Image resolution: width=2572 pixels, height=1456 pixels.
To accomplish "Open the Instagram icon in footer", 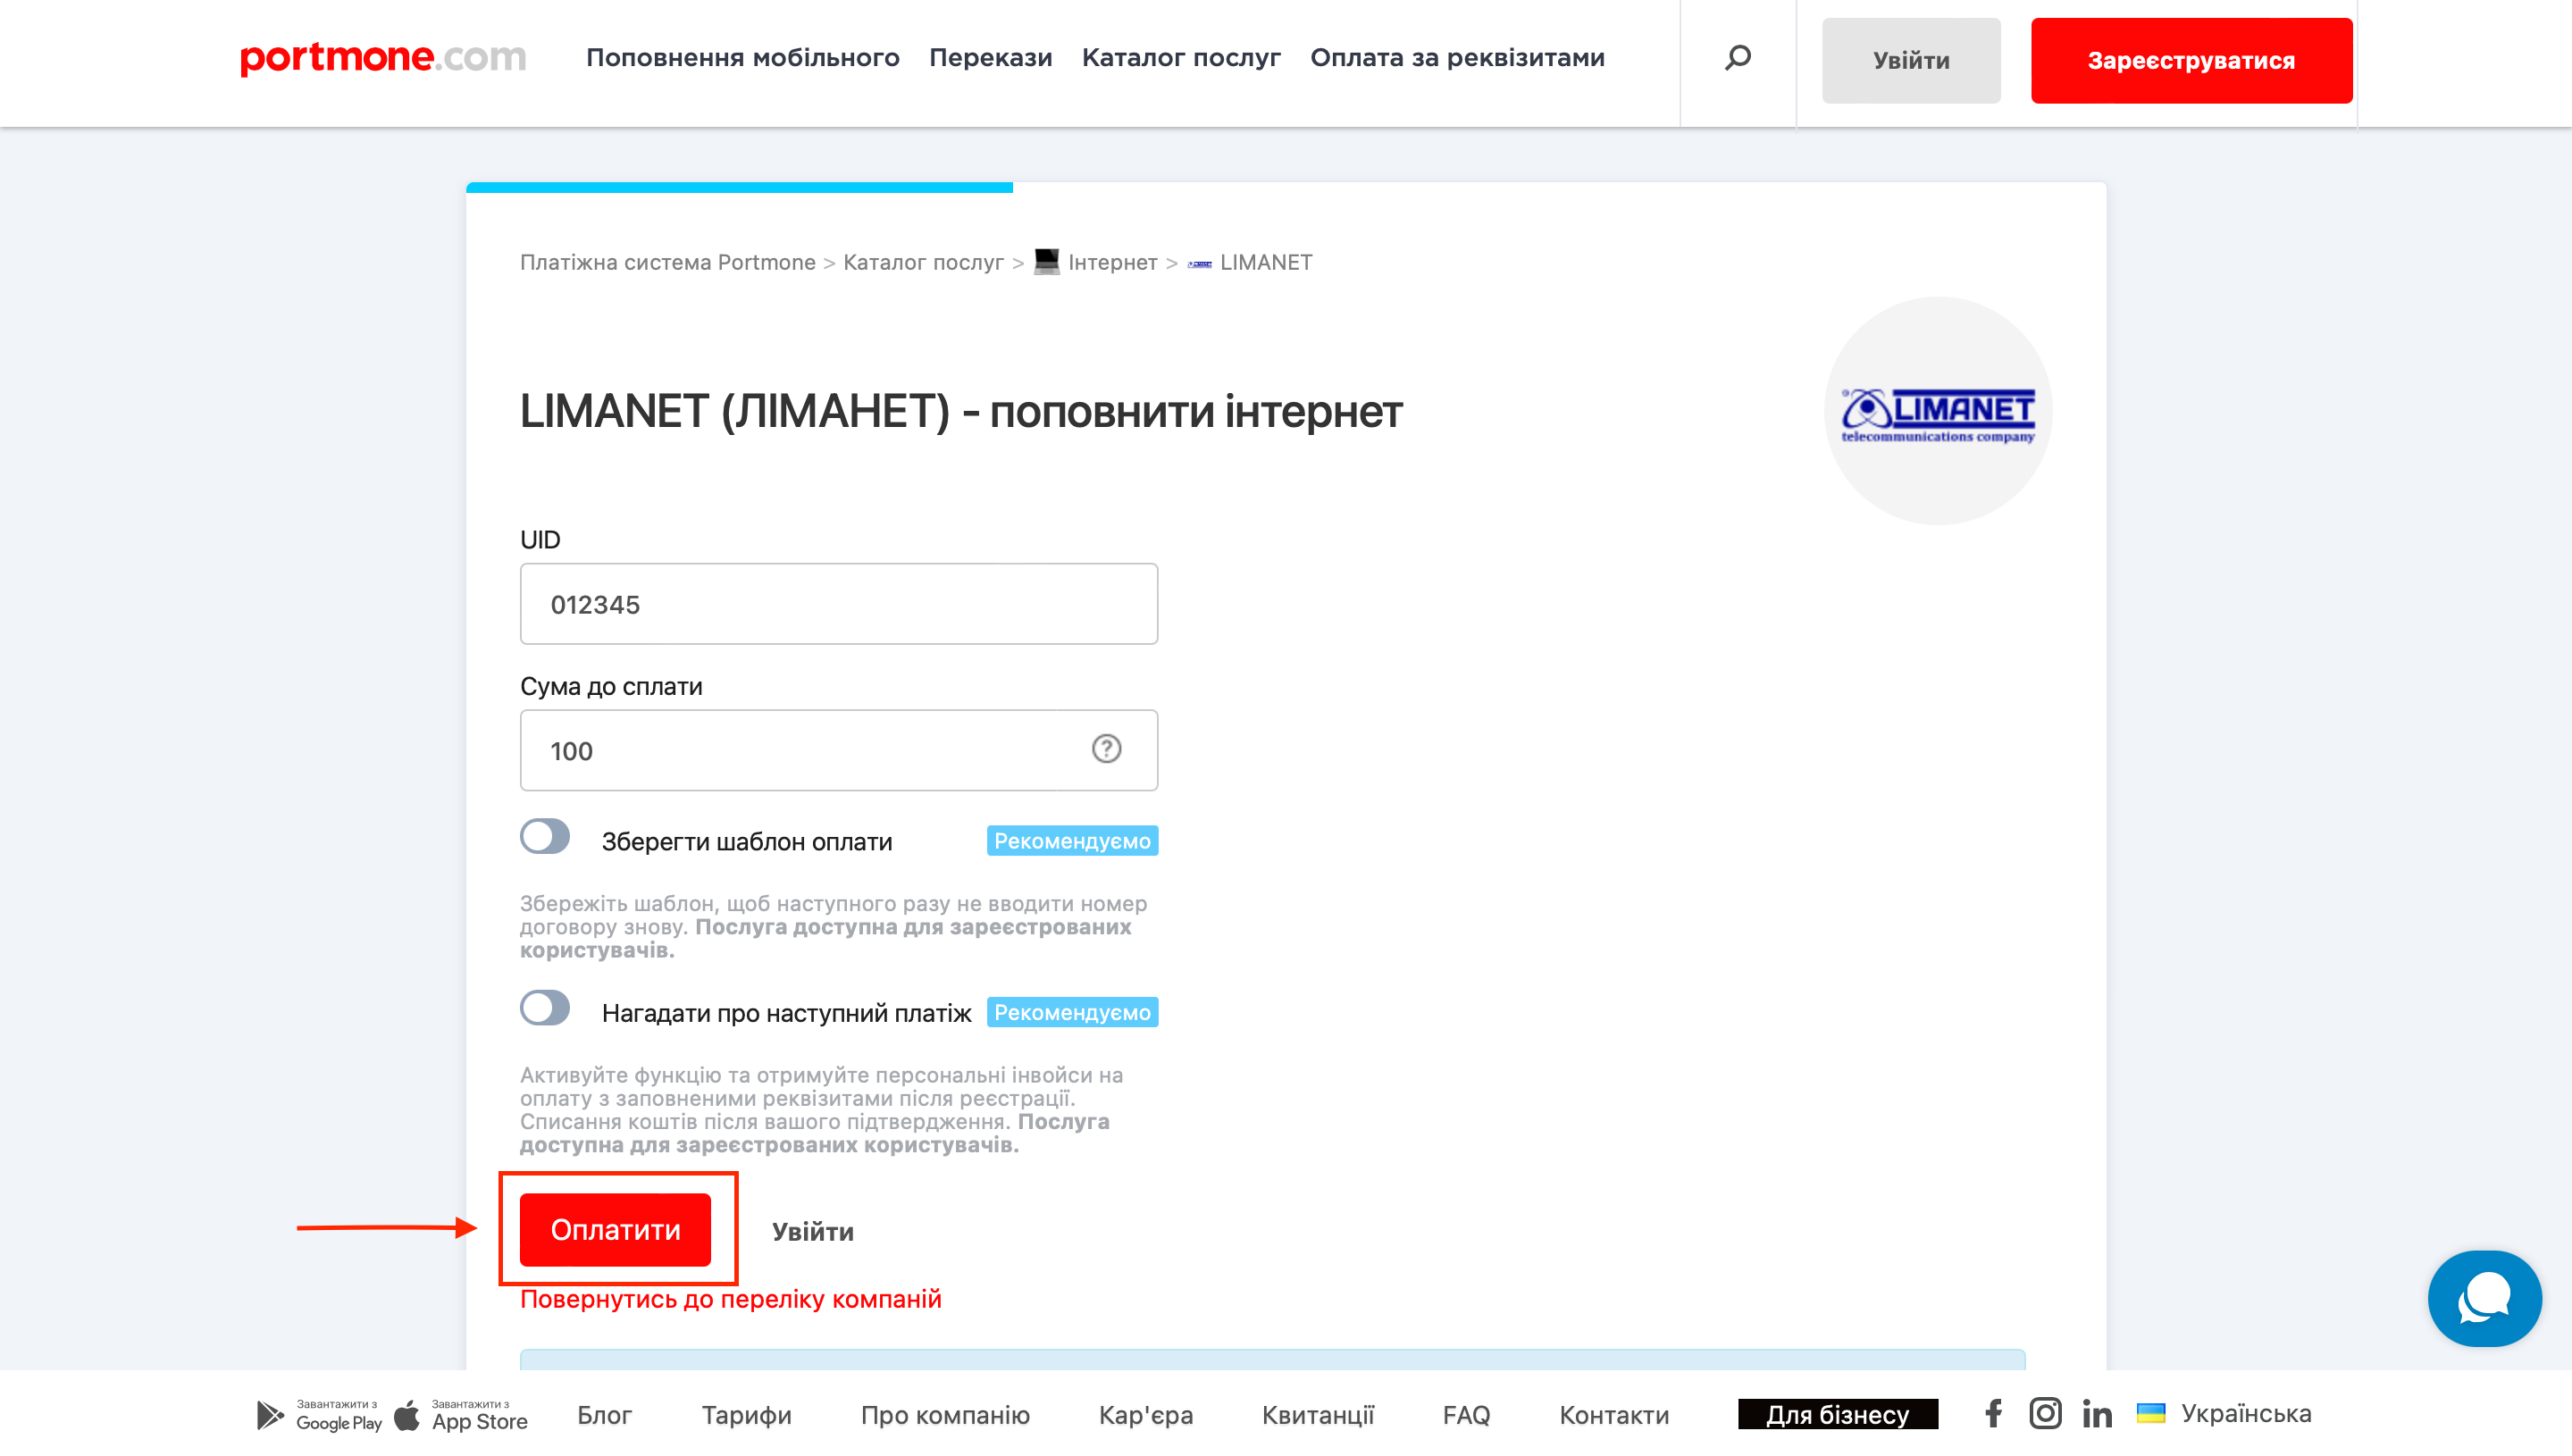I will (2045, 1413).
